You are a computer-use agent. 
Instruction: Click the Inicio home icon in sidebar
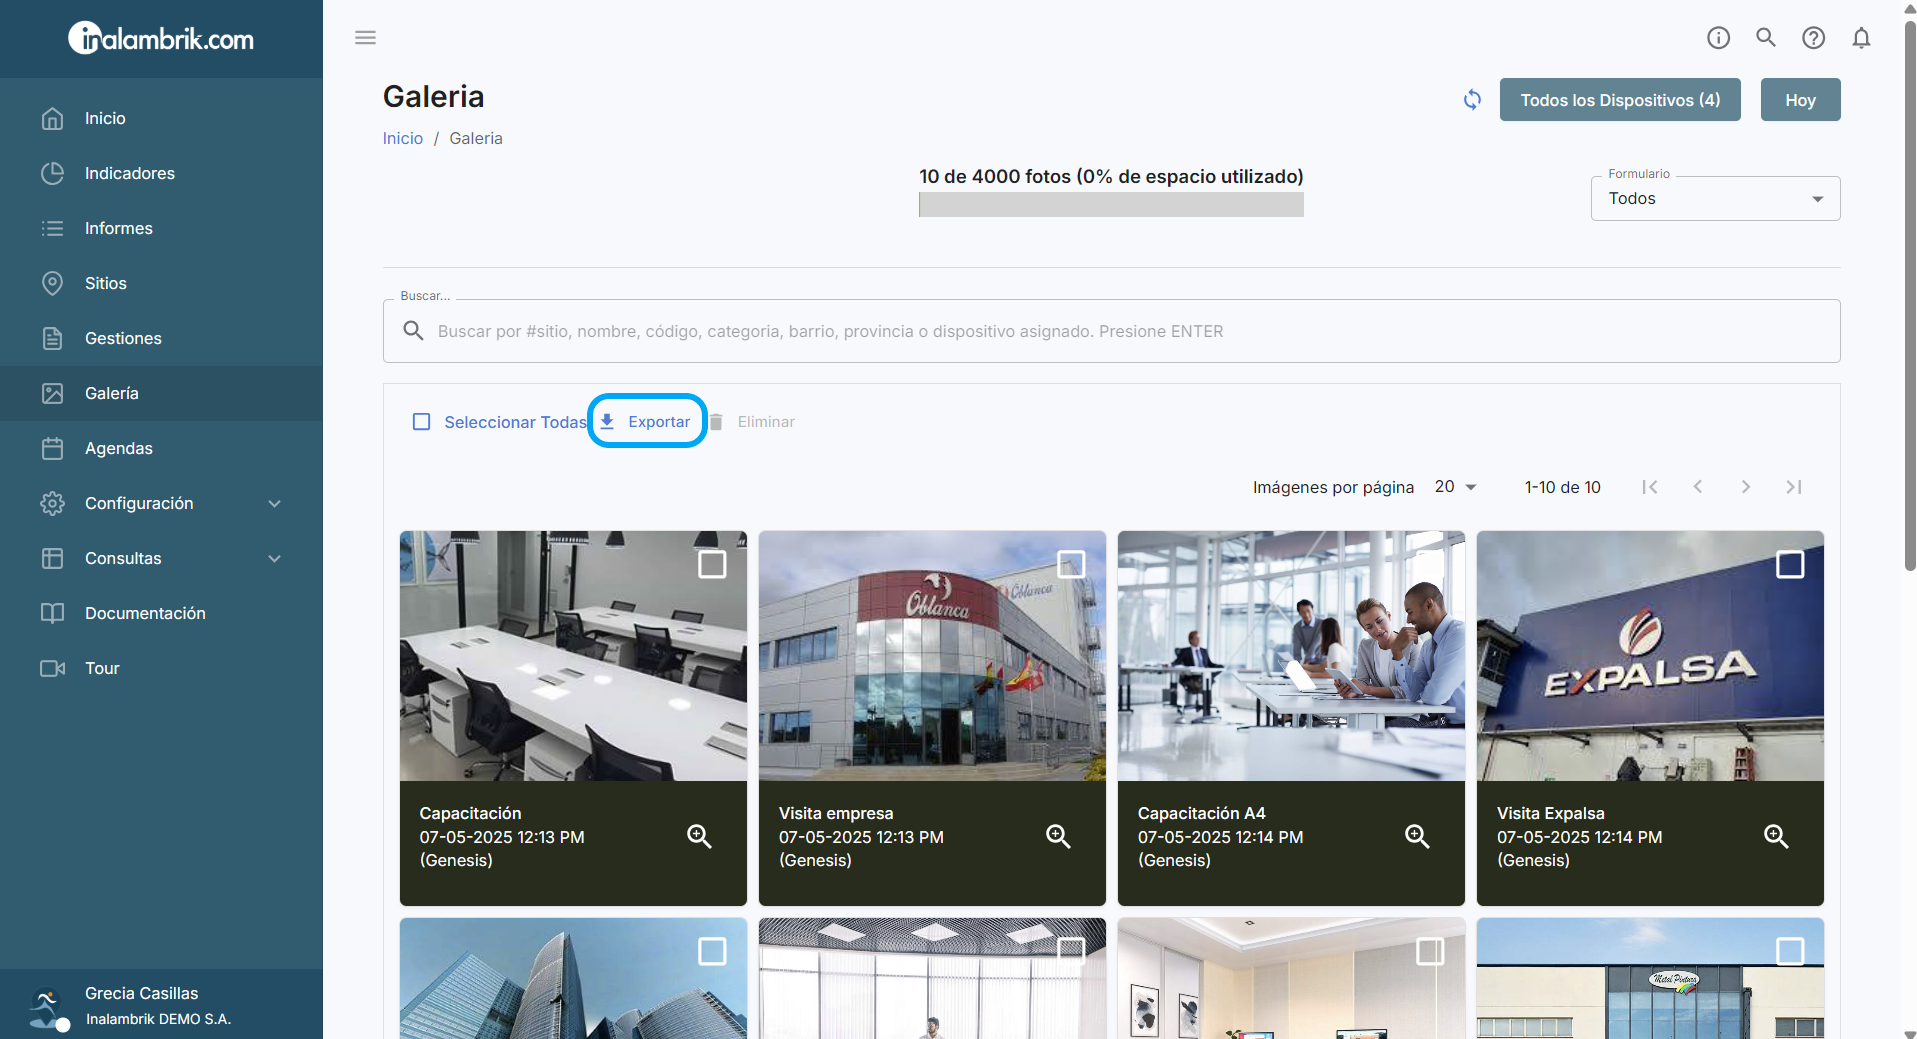click(x=53, y=118)
